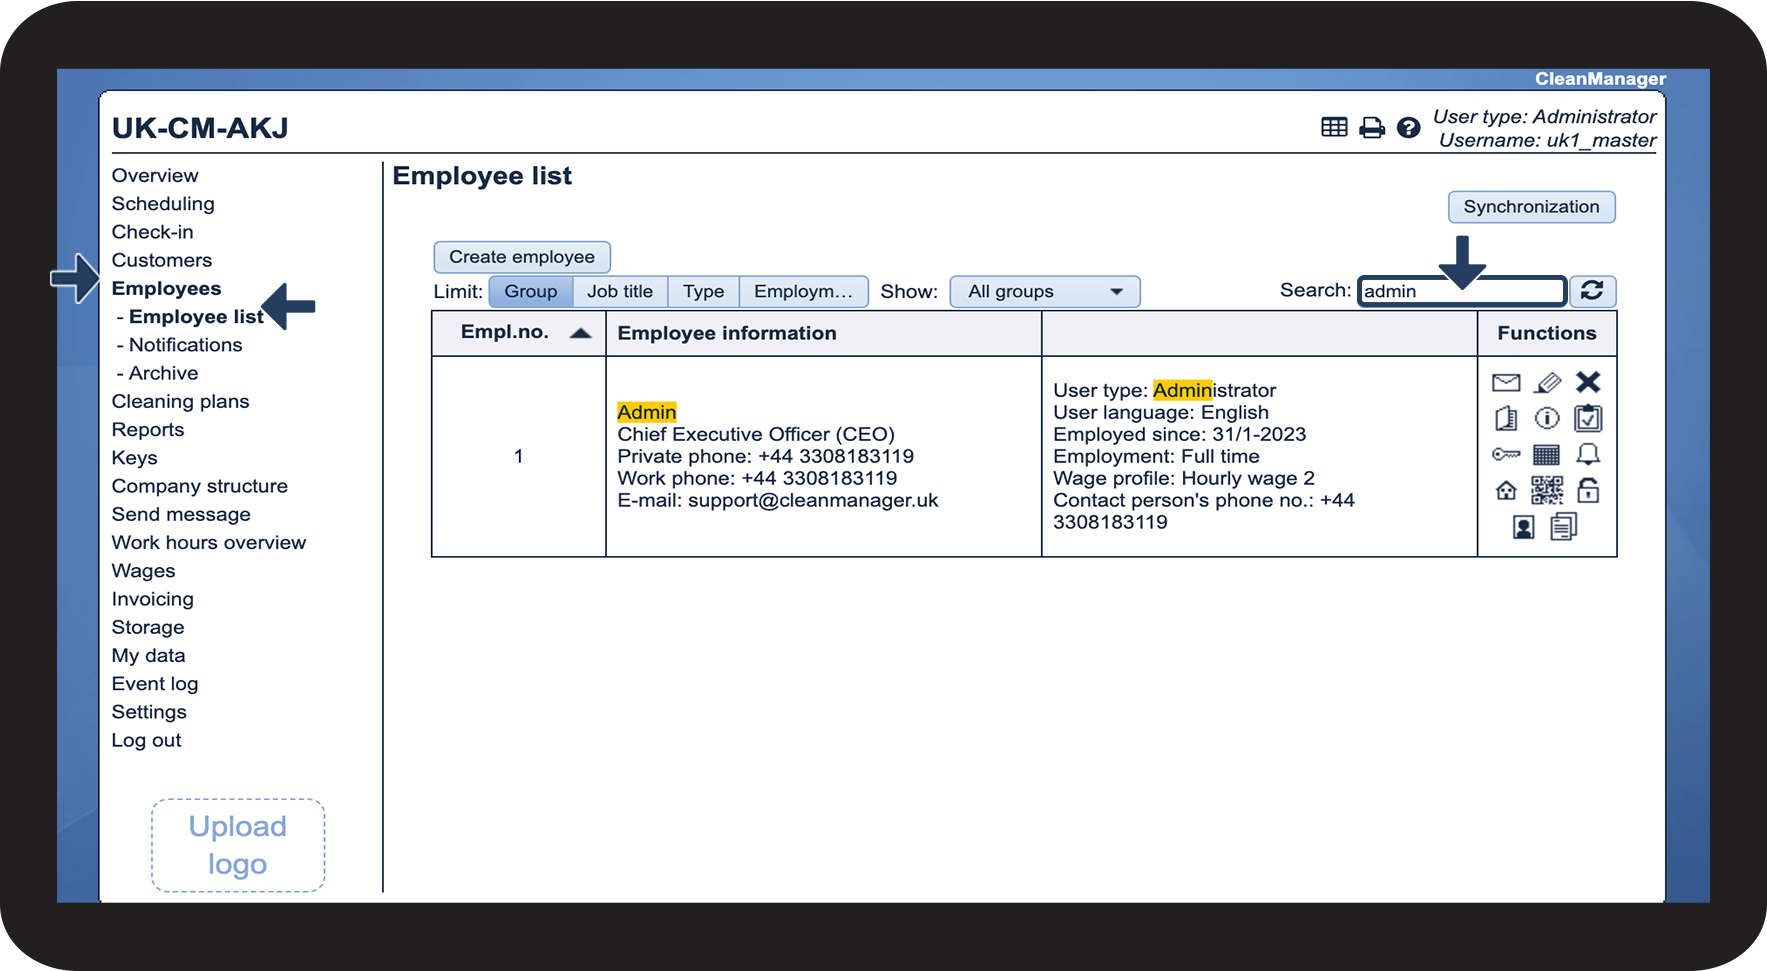Open Invoicing in the sidebar

(x=153, y=599)
